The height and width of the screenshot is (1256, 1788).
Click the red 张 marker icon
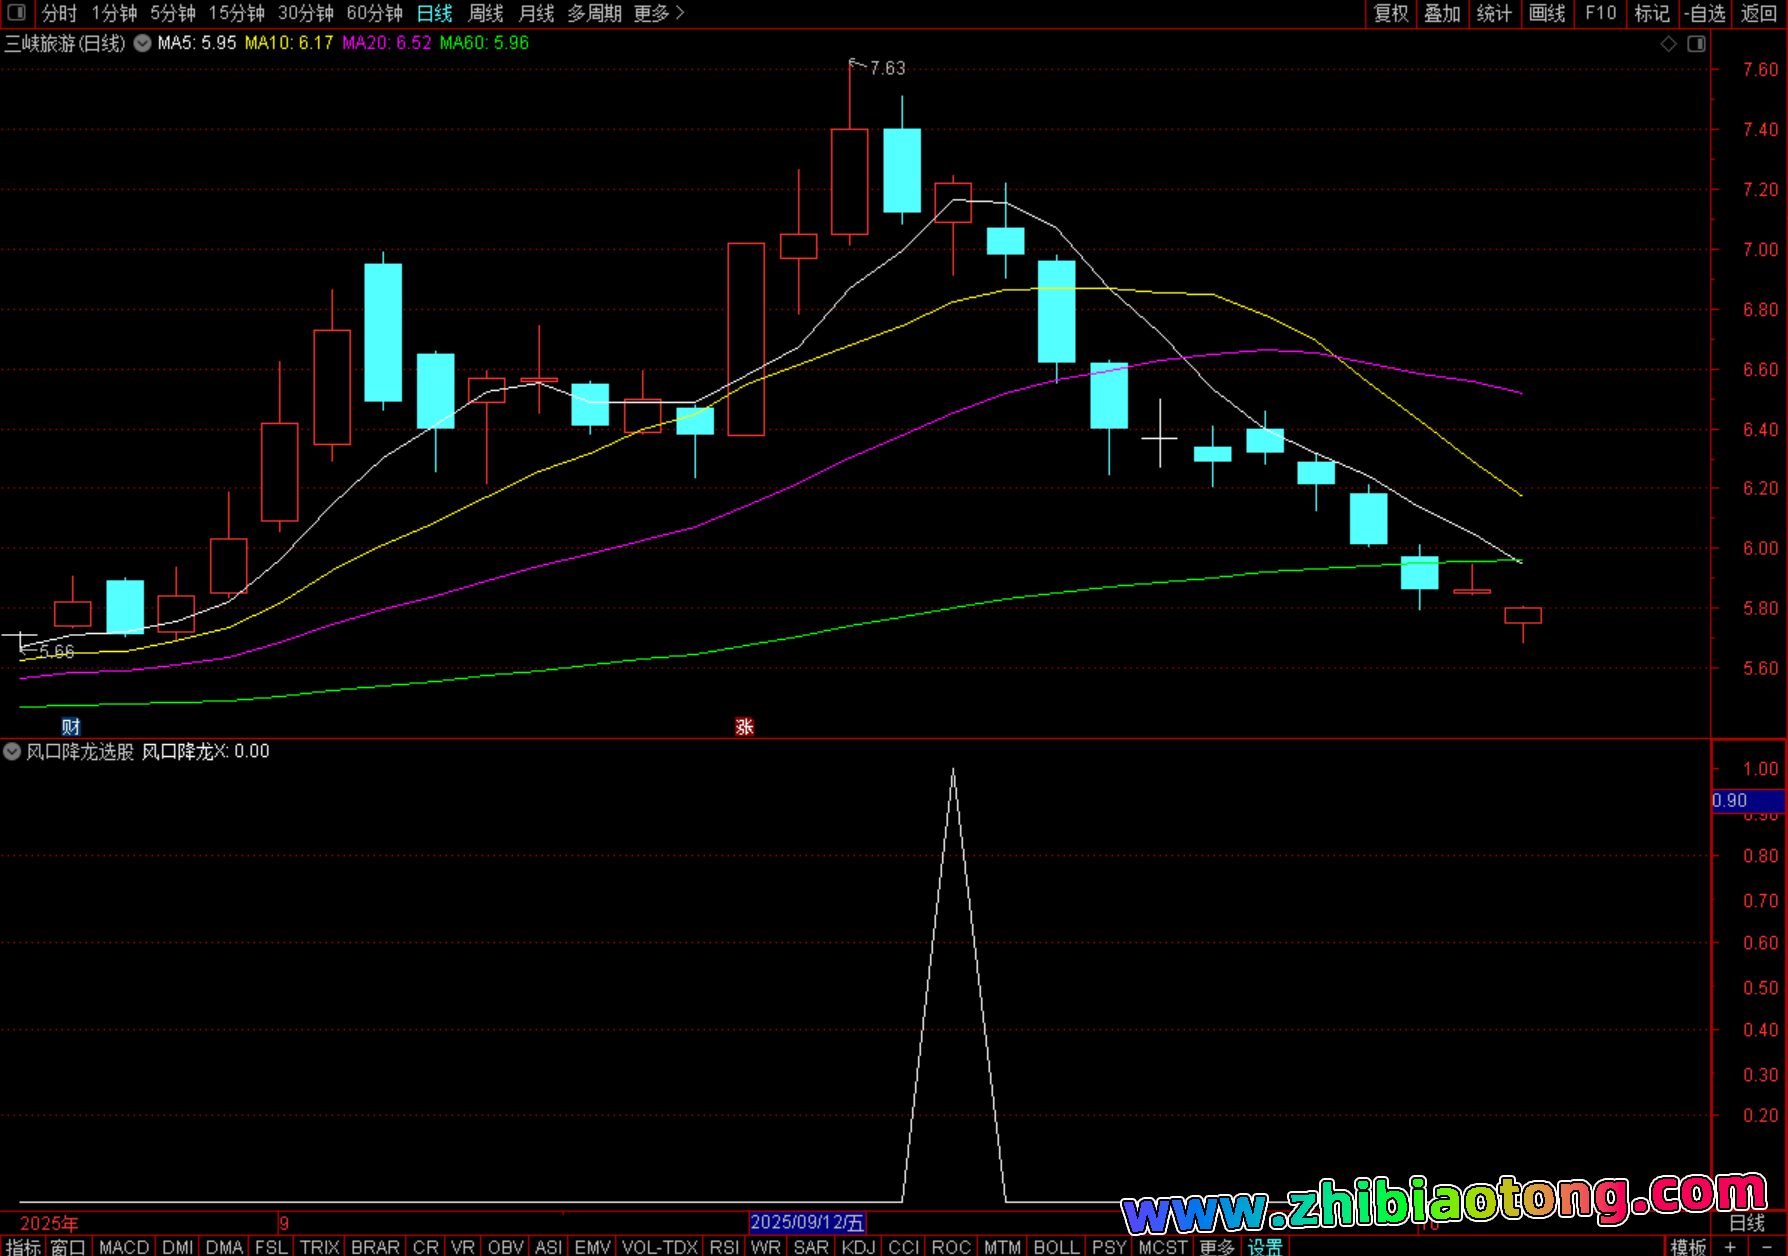point(744,727)
